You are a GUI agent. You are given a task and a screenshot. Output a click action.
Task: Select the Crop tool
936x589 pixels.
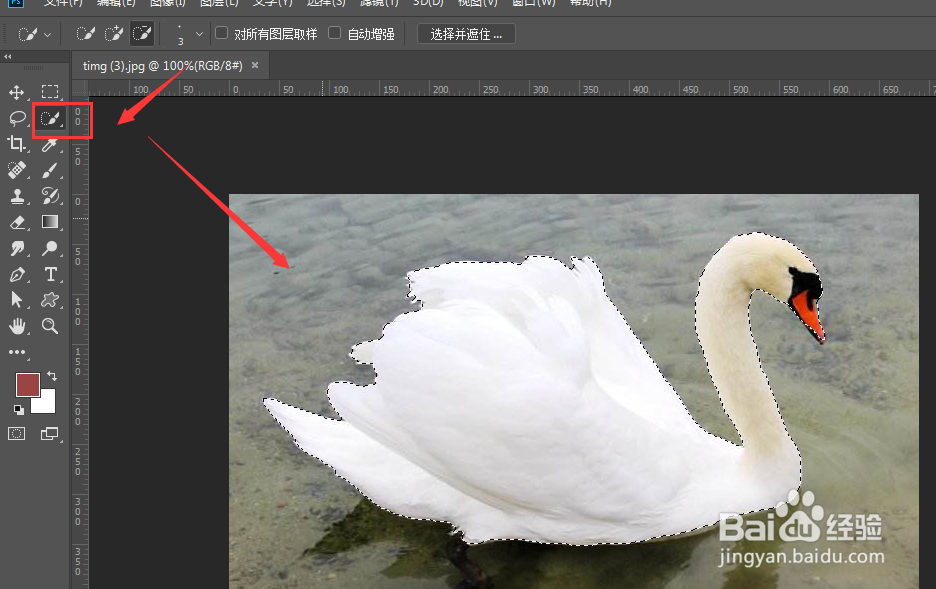17,144
